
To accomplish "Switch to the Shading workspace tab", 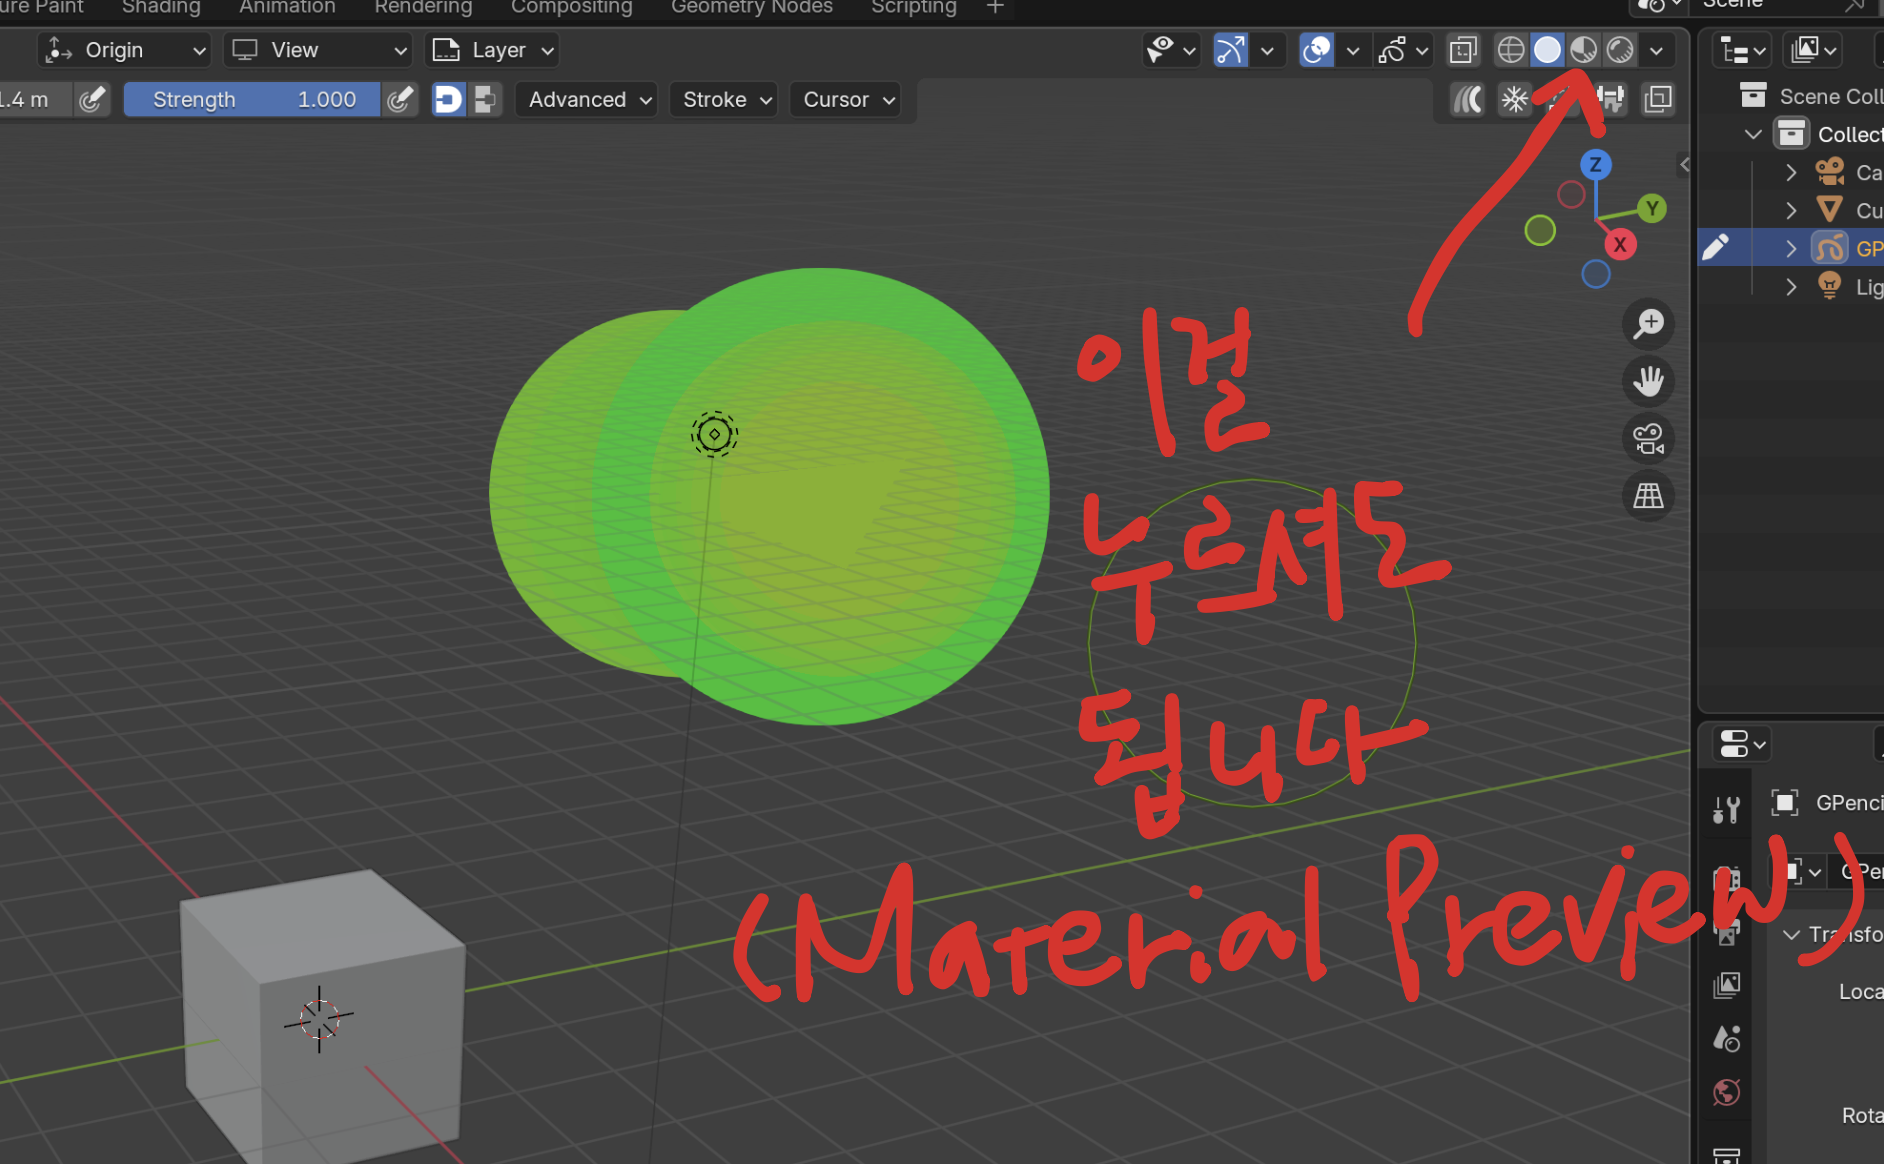I will (161, 8).
